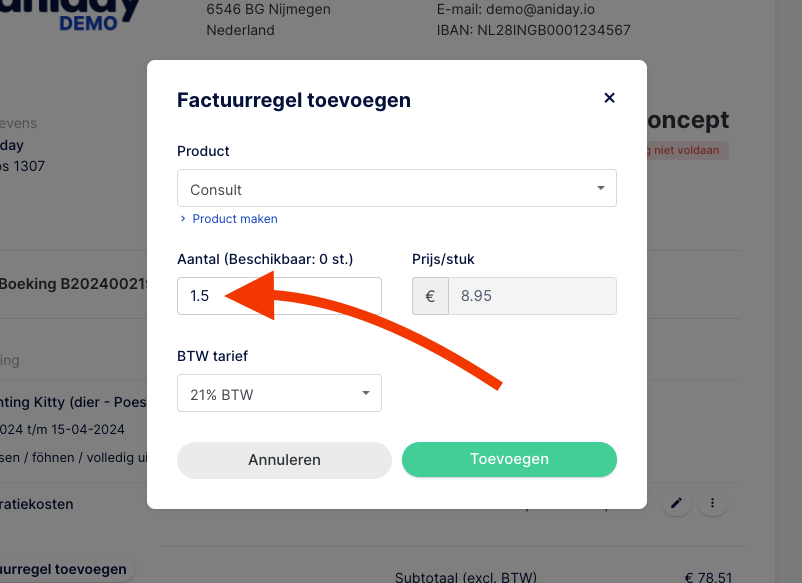Open the BTW tarief dropdown

click(x=279, y=393)
